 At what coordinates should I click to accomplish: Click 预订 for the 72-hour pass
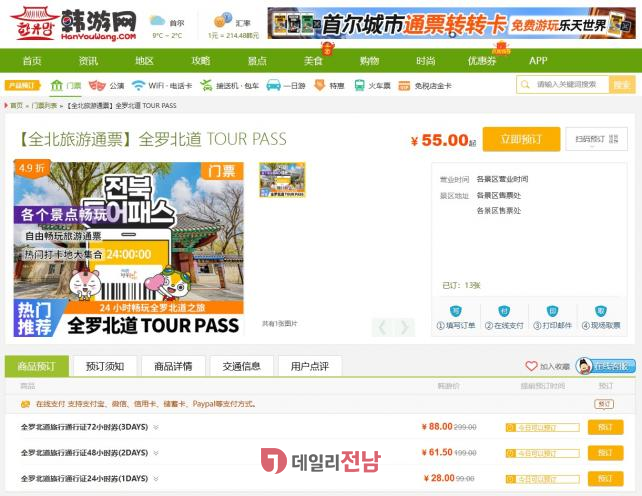point(605,427)
